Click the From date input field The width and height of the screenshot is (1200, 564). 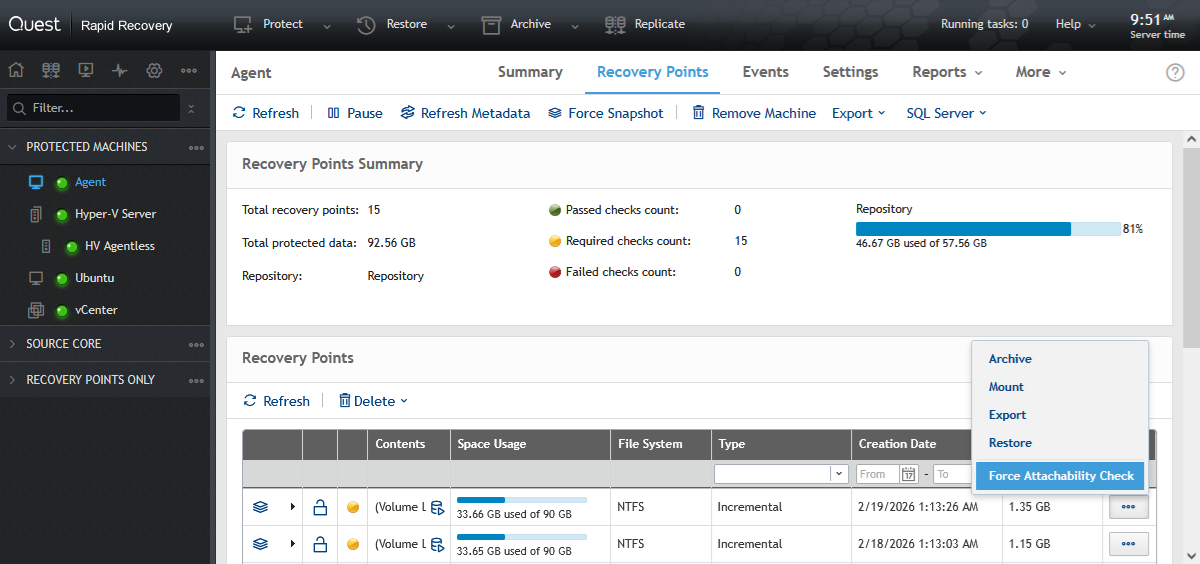tap(879, 474)
